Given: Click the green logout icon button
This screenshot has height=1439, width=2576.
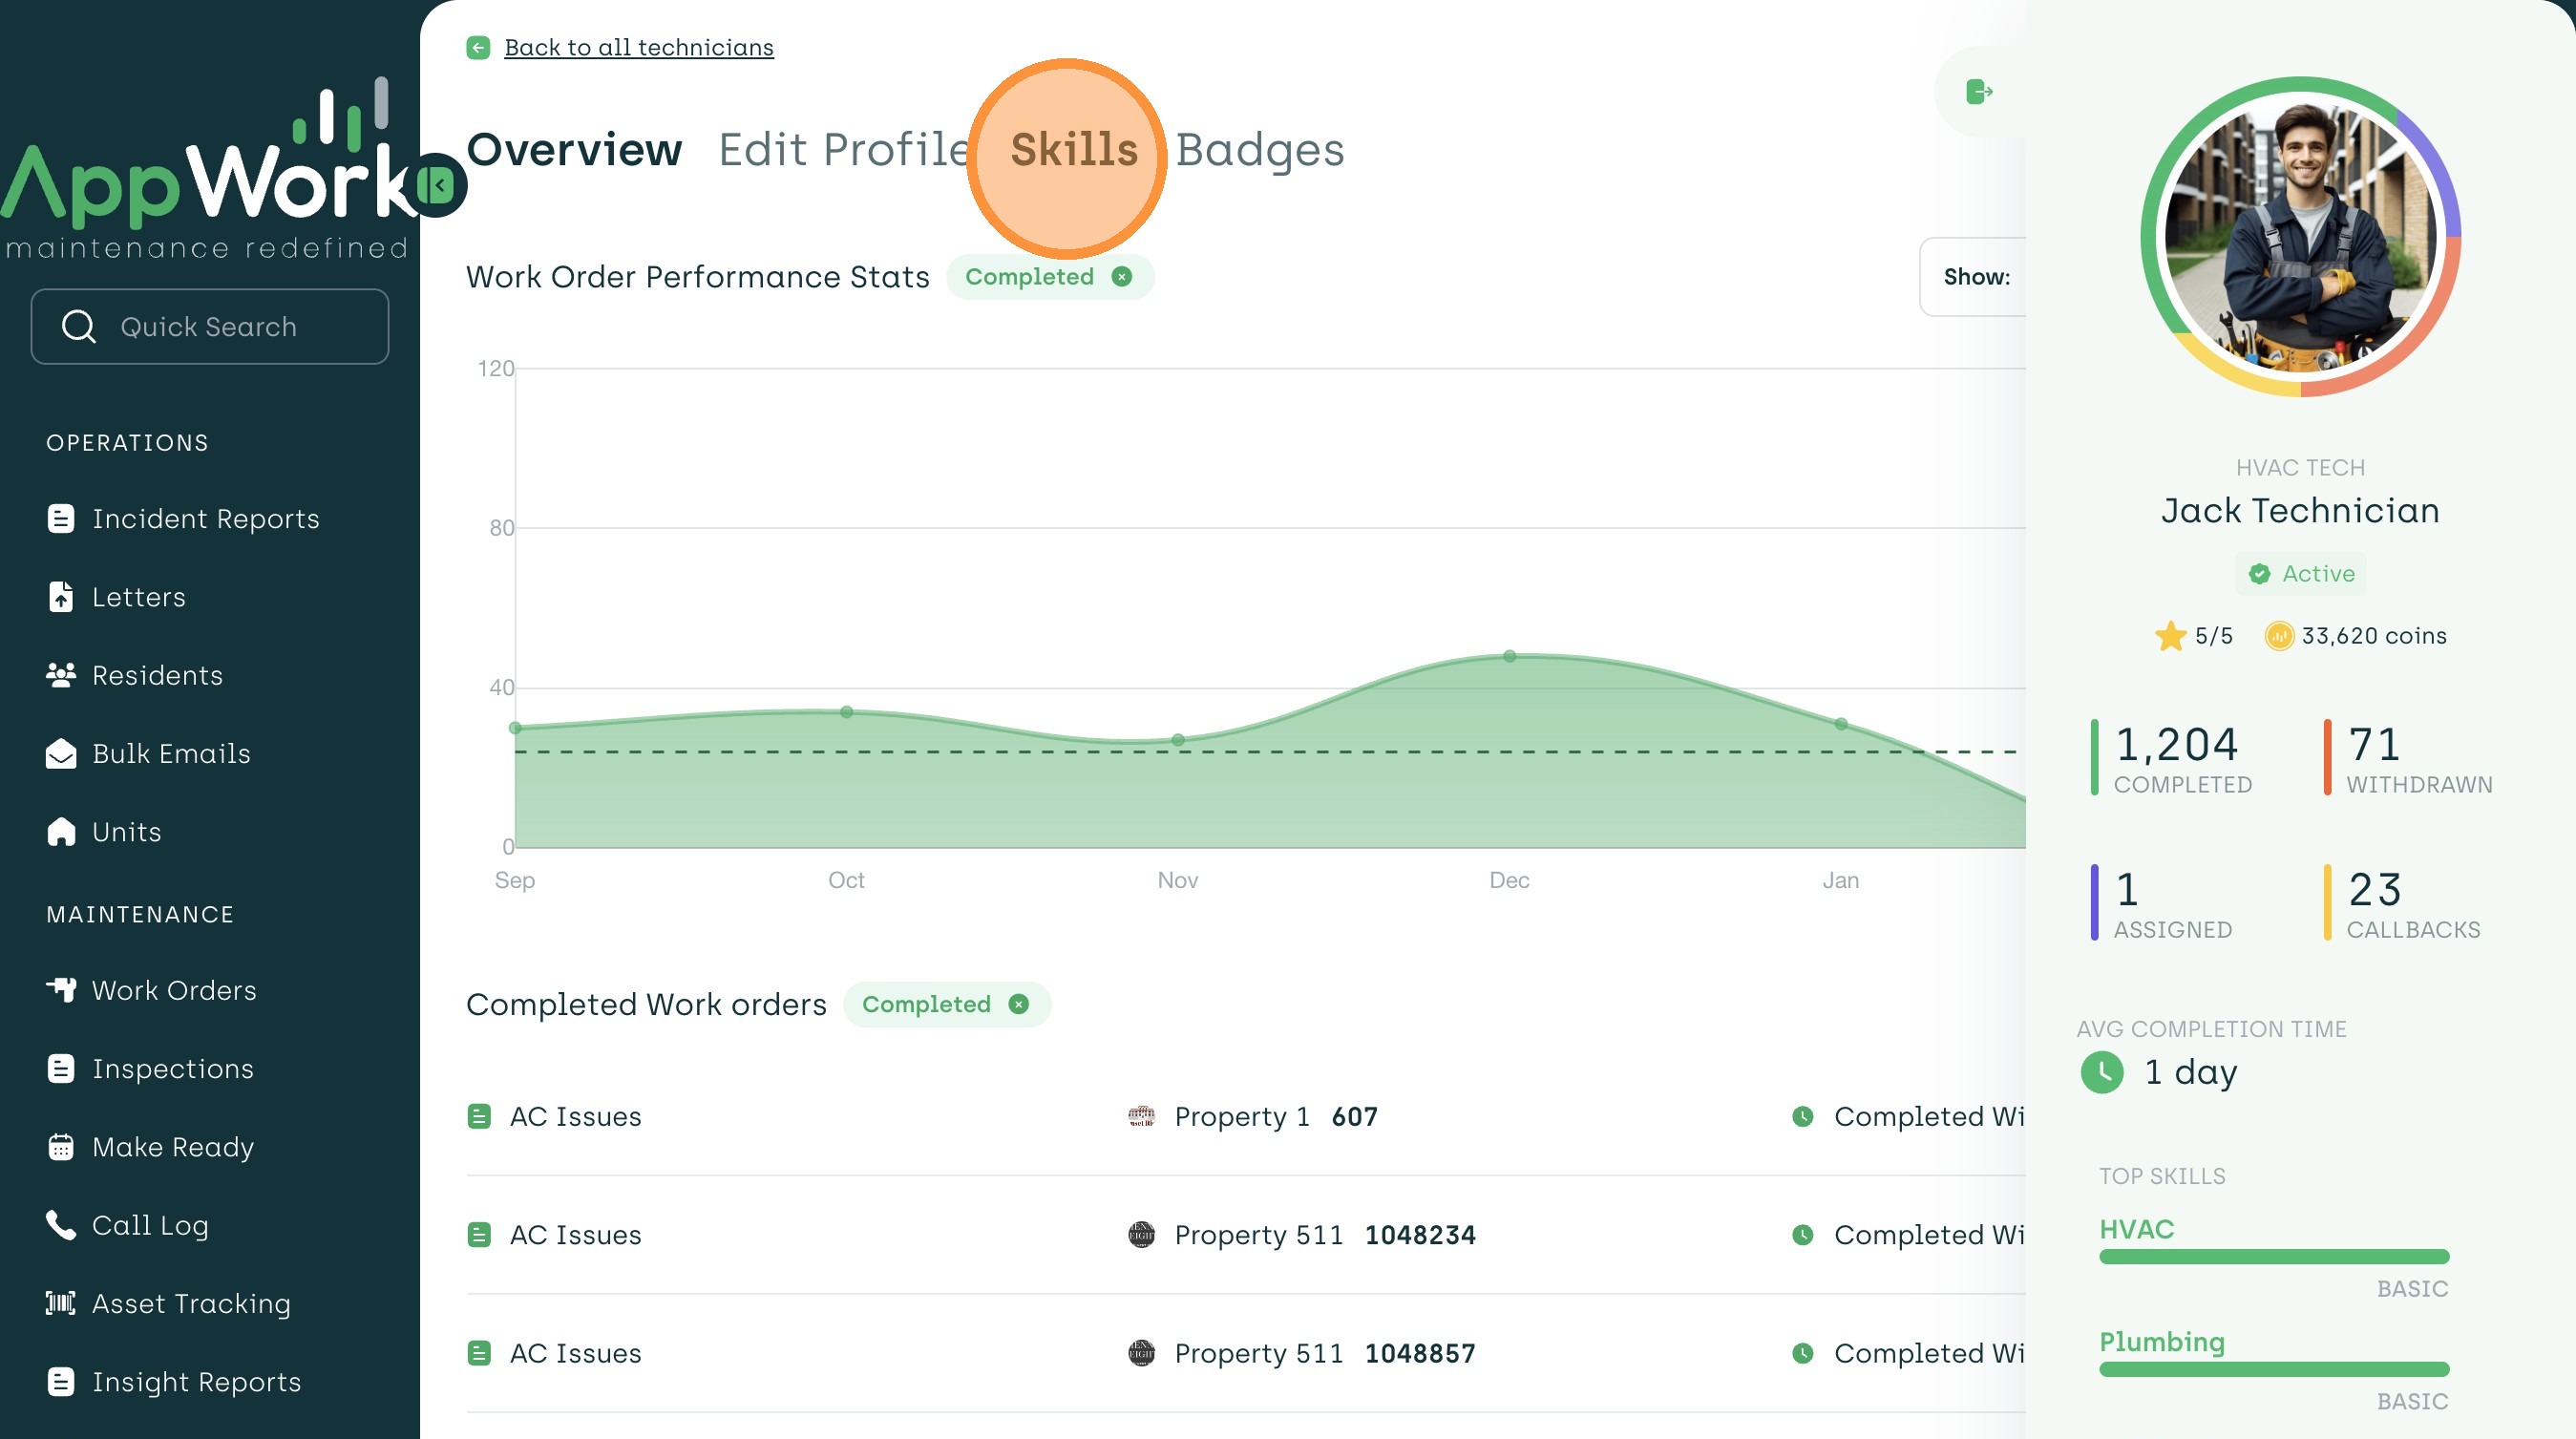Looking at the screenshot, I should (1978, 92).
